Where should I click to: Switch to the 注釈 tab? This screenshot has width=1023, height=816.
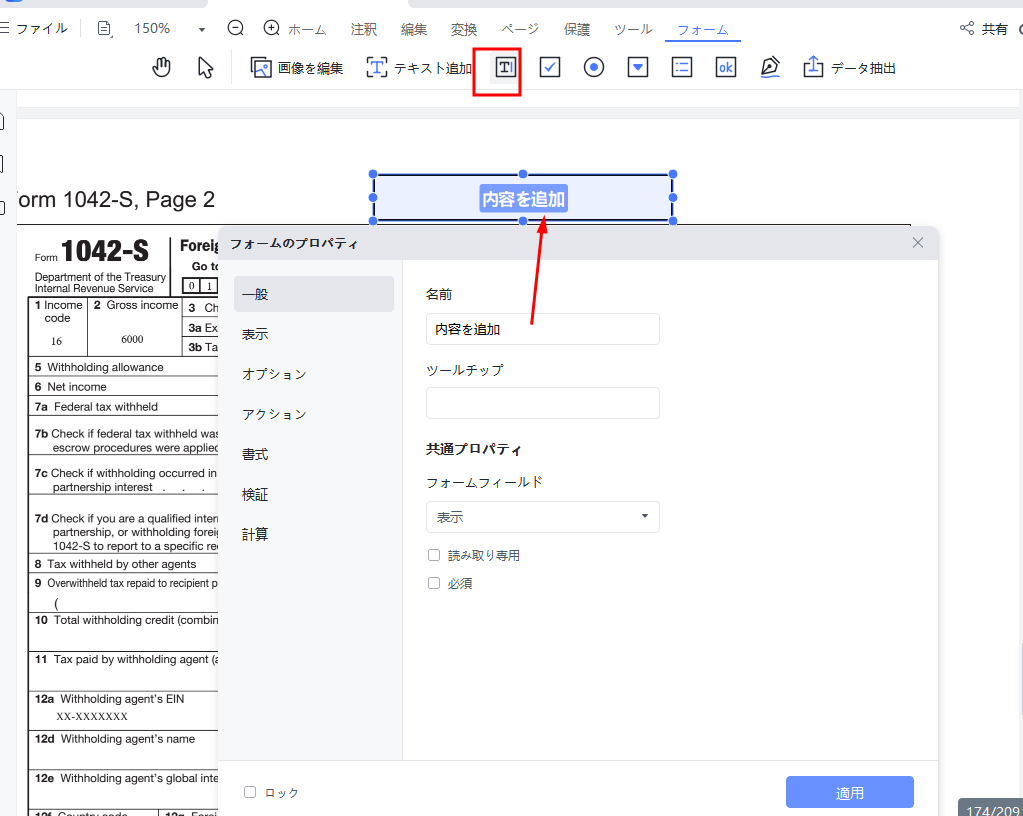point(364,29)
